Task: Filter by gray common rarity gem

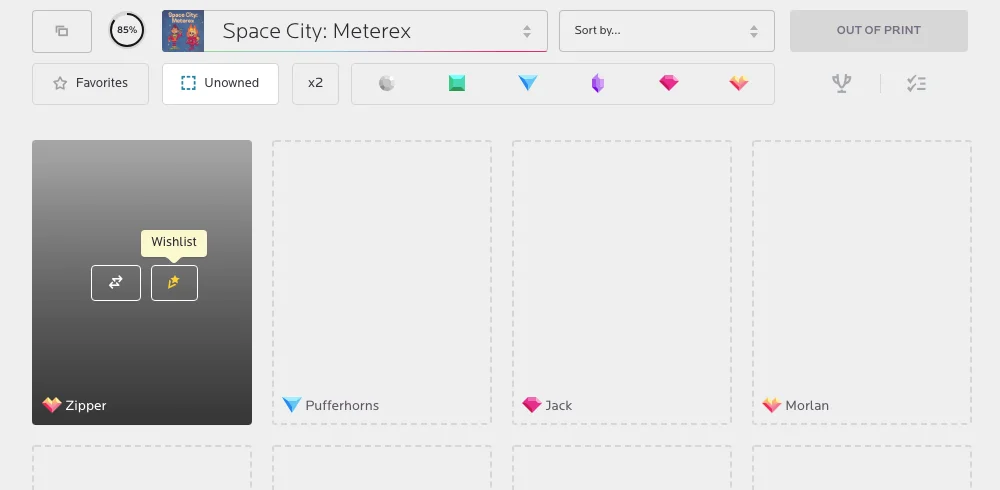Action: (x=386, y=84)
